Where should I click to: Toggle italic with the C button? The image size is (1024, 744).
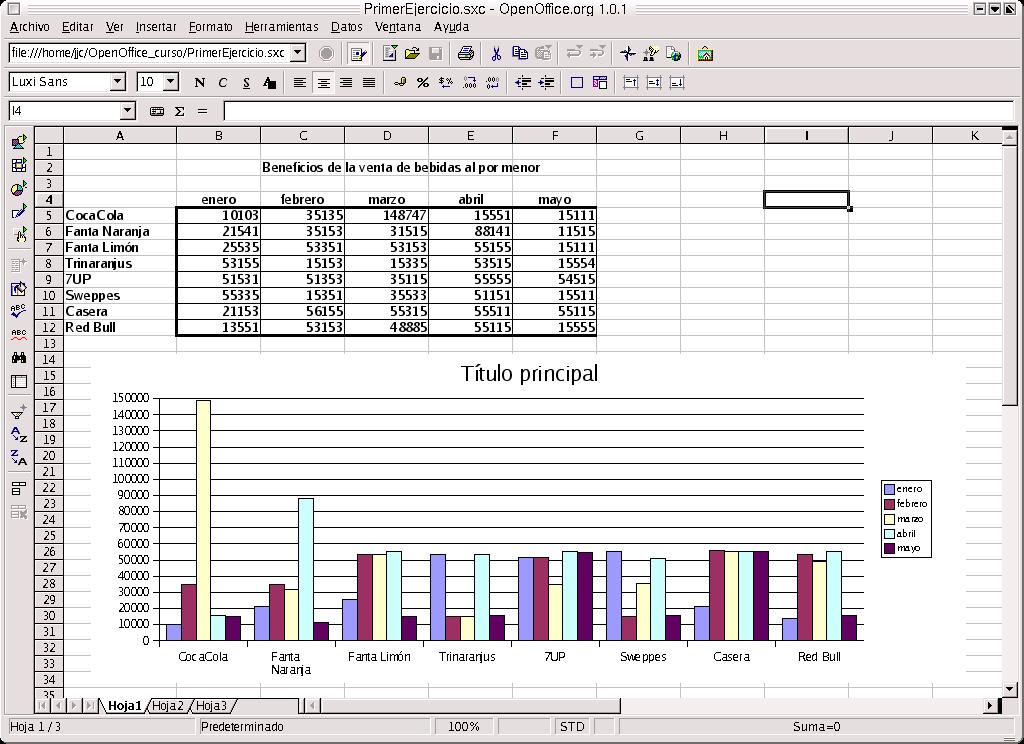click(x=223, y=82)
